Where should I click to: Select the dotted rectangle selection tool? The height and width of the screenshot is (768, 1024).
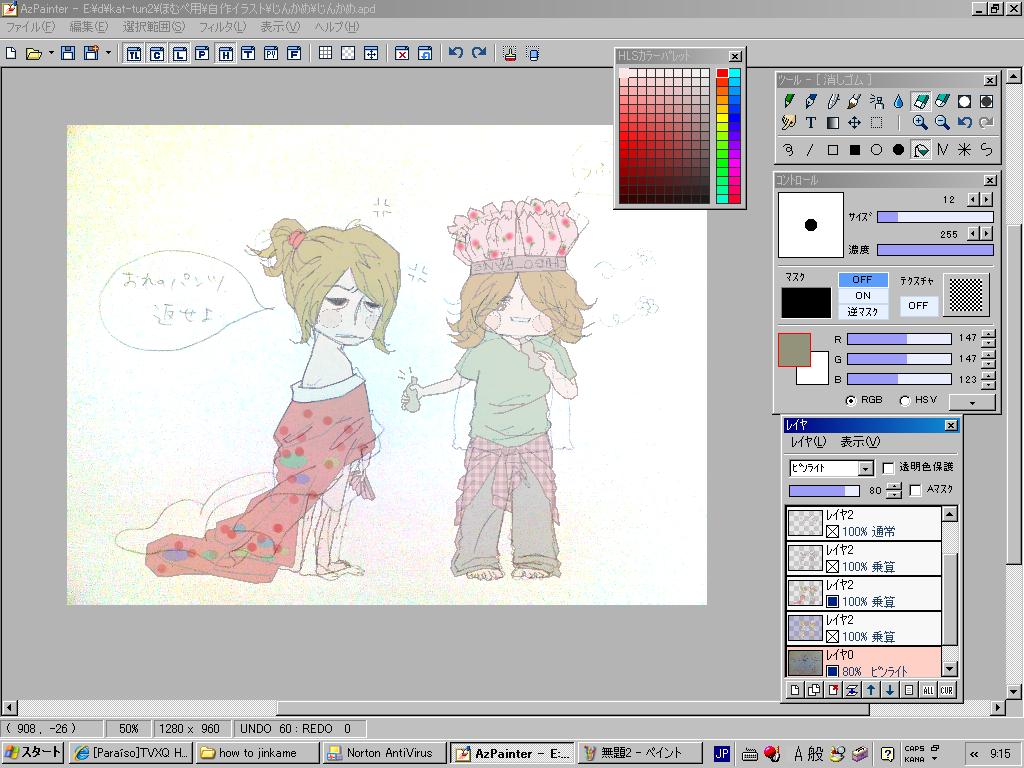click(x=876, y=123)
